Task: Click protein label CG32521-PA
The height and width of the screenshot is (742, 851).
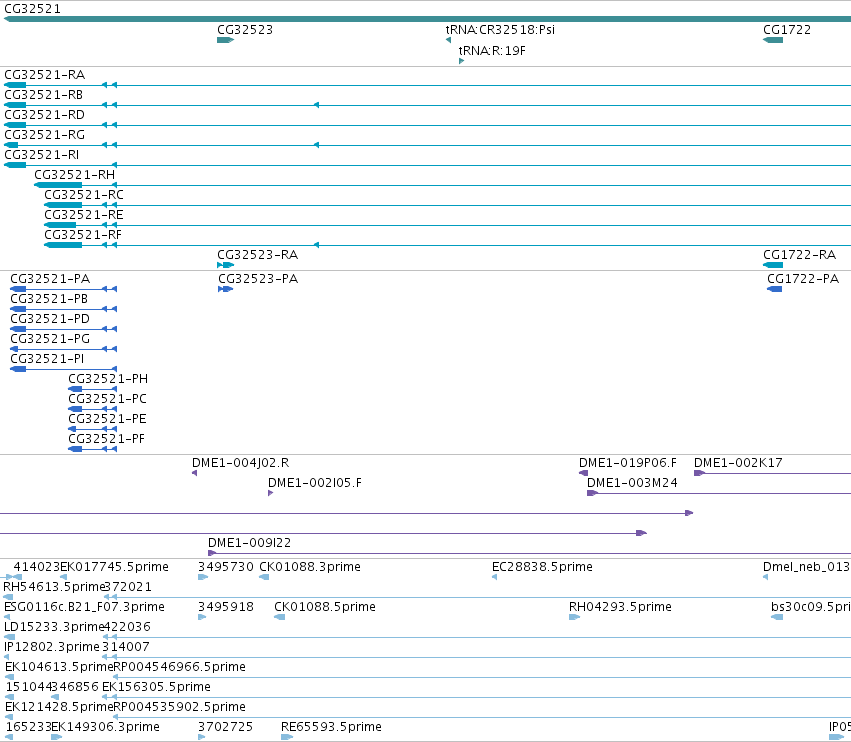Action: pyautogui.click(x=50, y=278)
